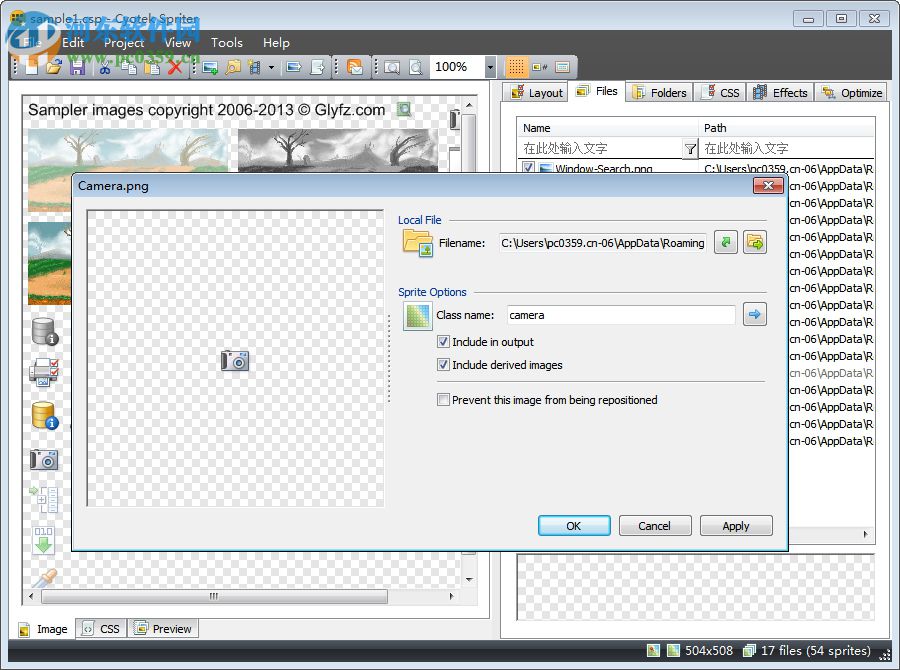Image resolution: width=900 pixels, height=670 pixels.
Task: Uncheck Include derived images
Action: click(443, 365)
